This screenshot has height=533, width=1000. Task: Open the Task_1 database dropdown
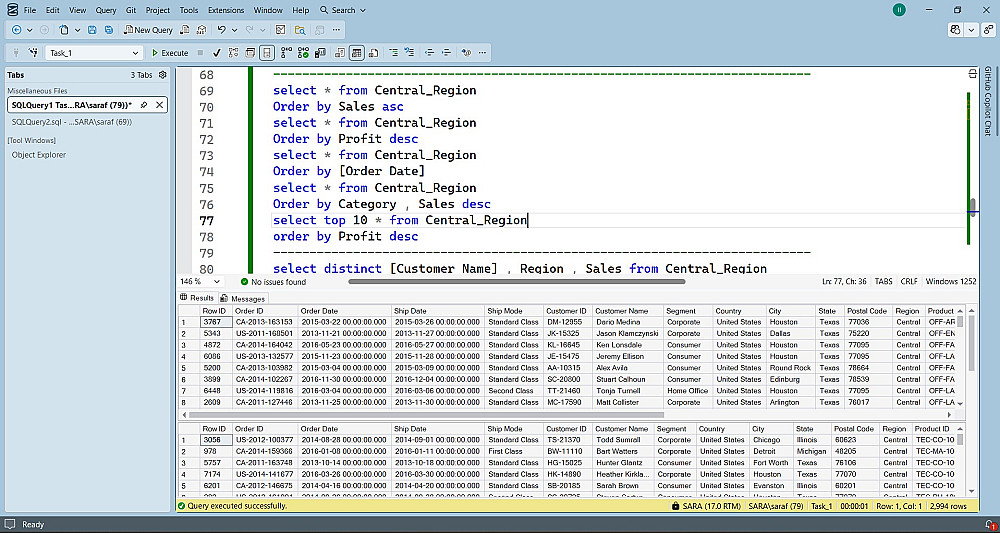click(x=136, y=53)
